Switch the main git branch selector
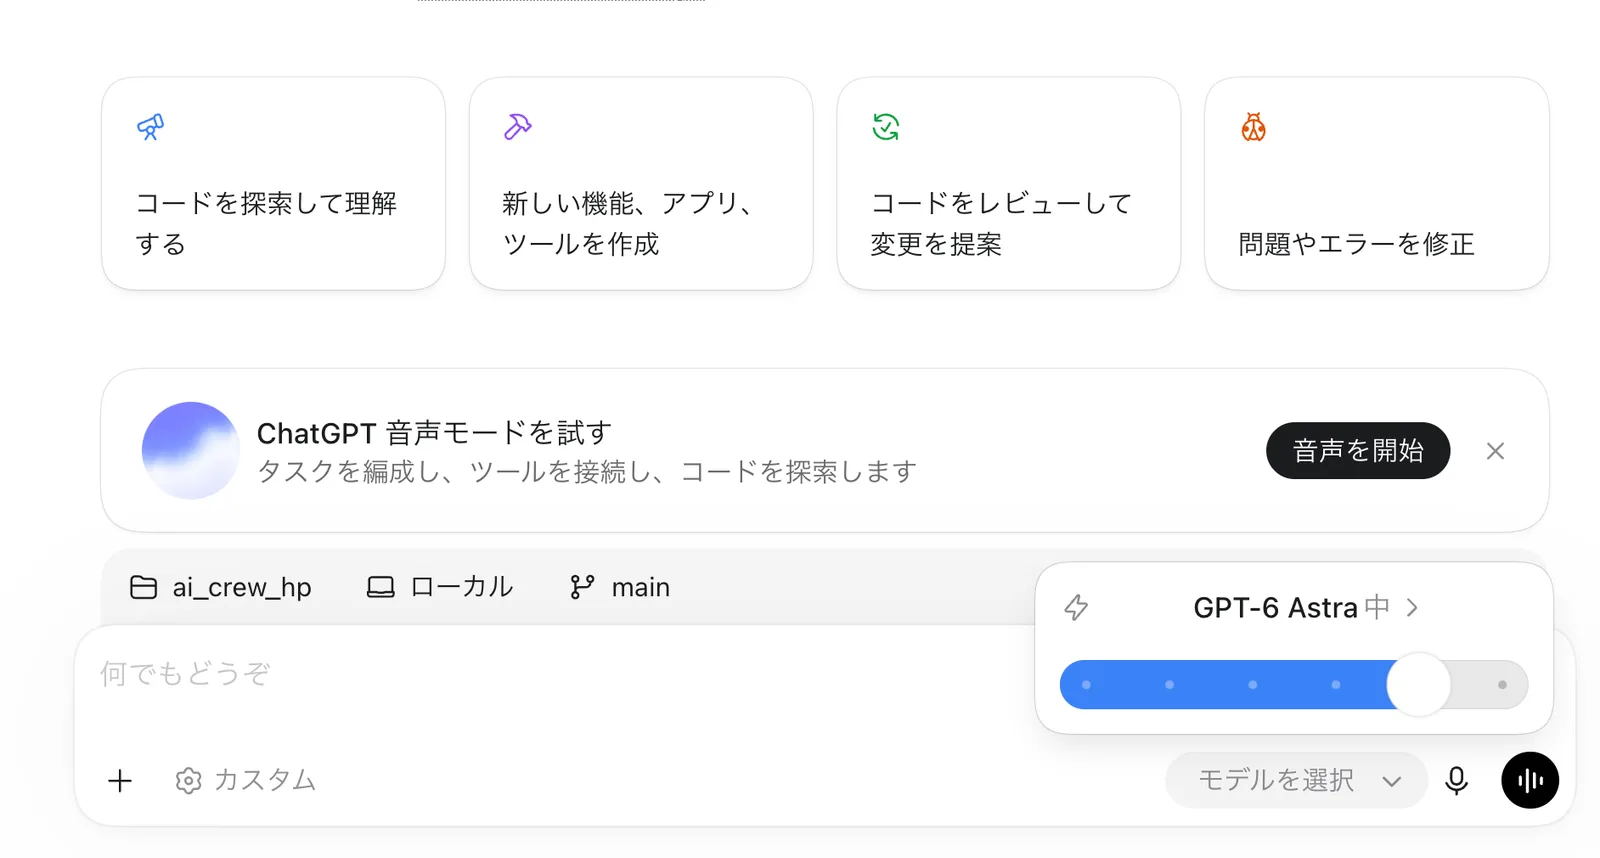 click(x=620, y=587)
